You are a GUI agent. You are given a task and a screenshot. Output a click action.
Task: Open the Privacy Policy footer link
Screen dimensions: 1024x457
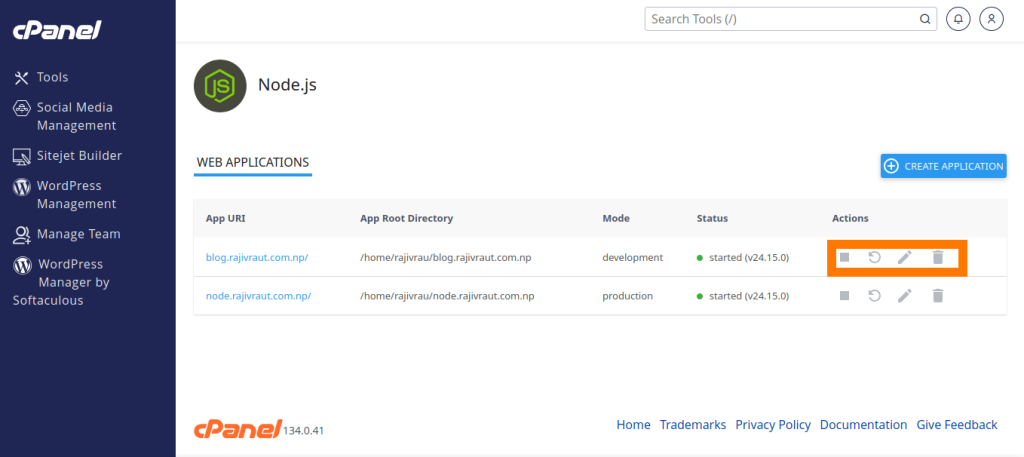773,425
